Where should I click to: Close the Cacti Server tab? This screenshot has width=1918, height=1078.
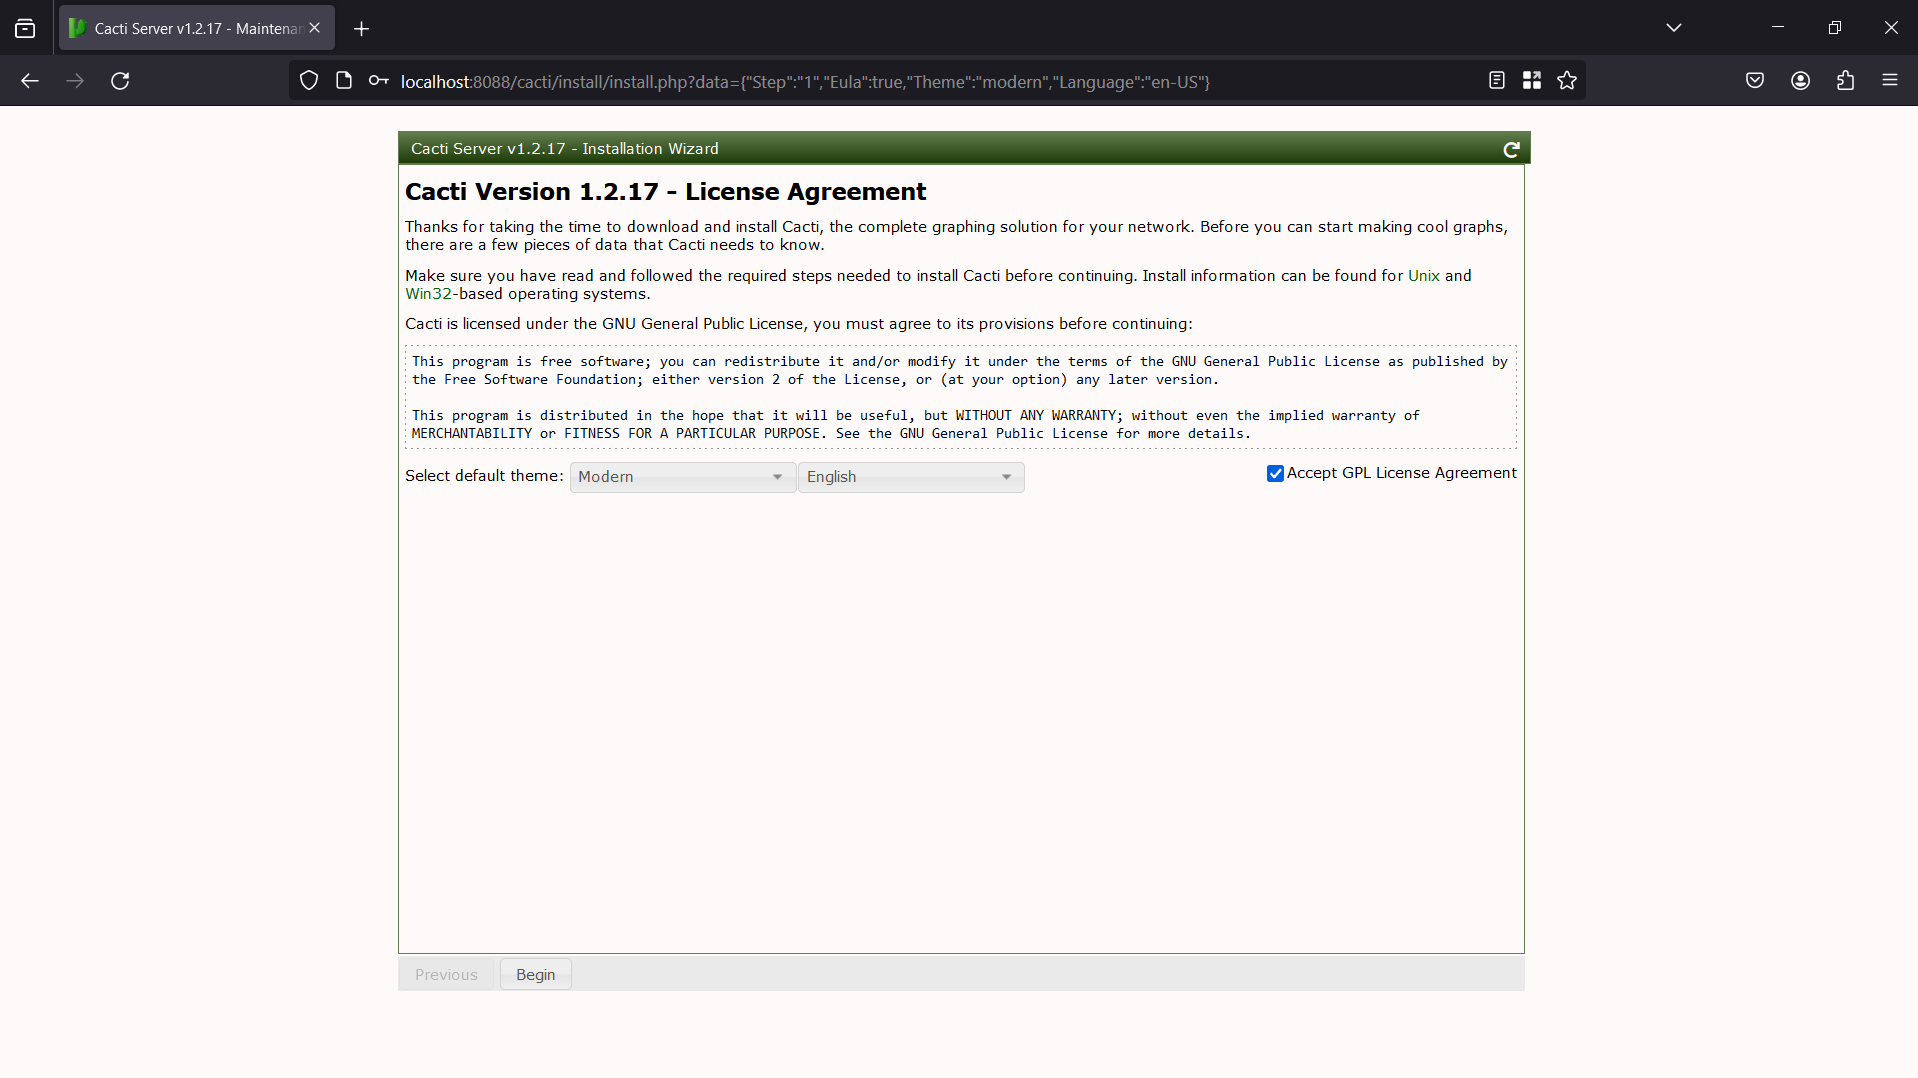[x=315, y=28]
